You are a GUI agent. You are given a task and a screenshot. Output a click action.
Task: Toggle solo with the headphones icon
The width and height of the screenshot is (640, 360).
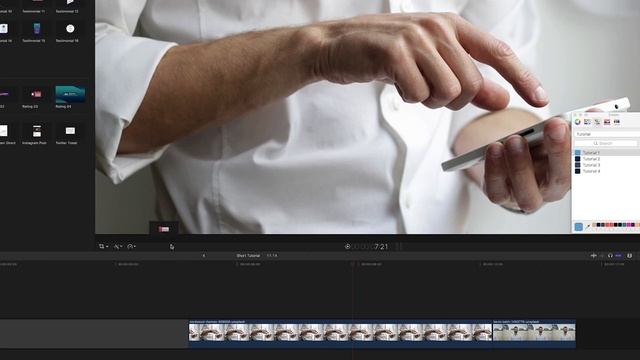coord(610,256)
